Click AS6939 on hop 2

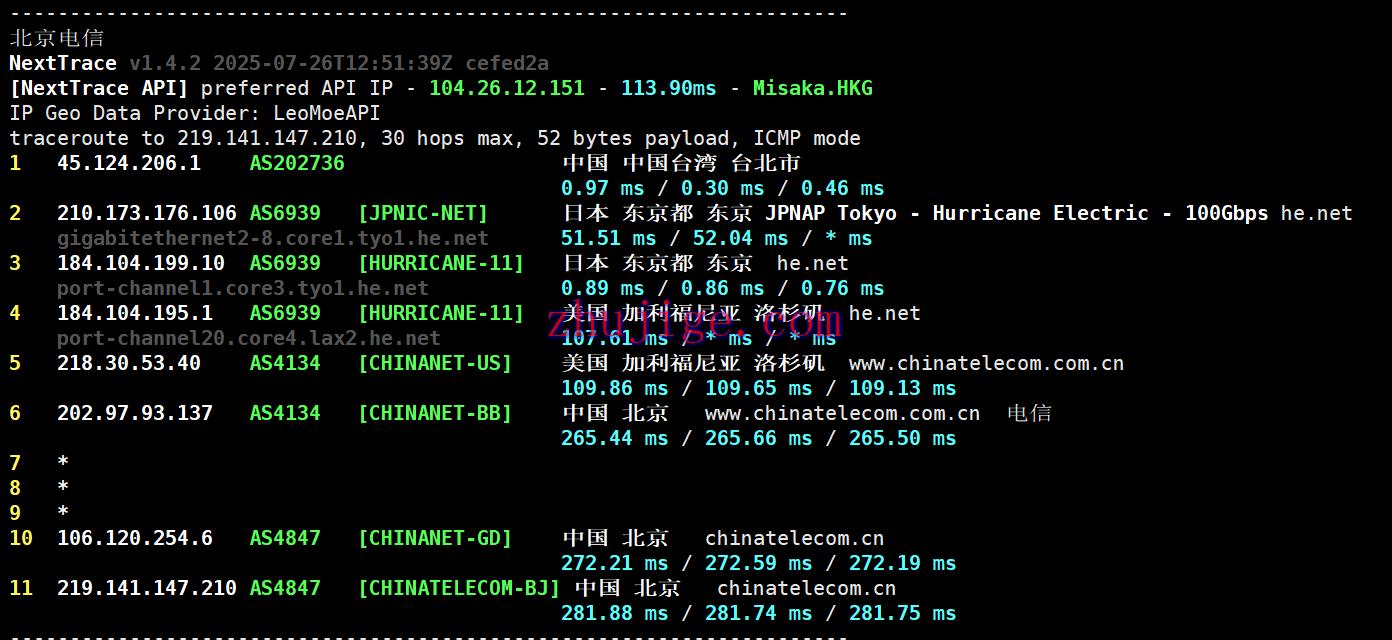click(284, 212)
